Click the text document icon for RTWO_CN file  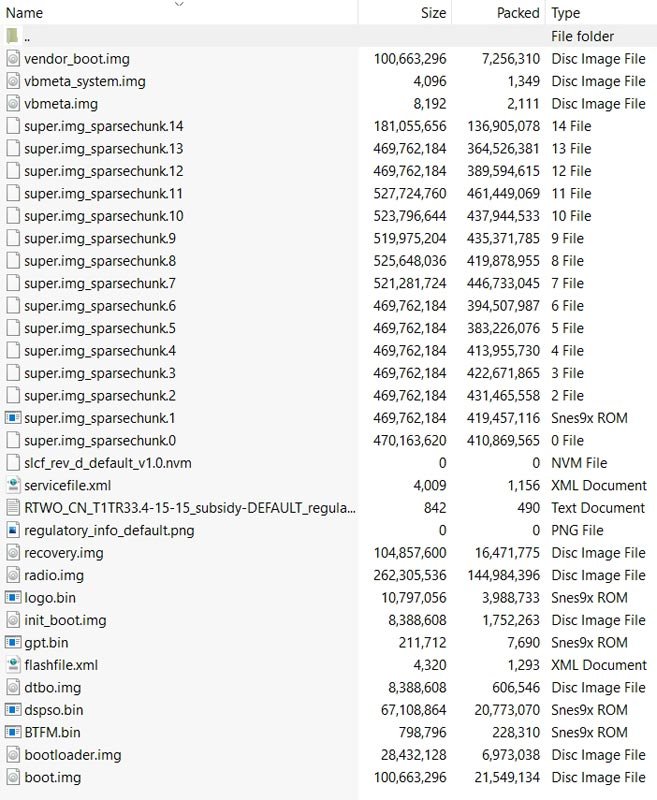click(13, 508)
